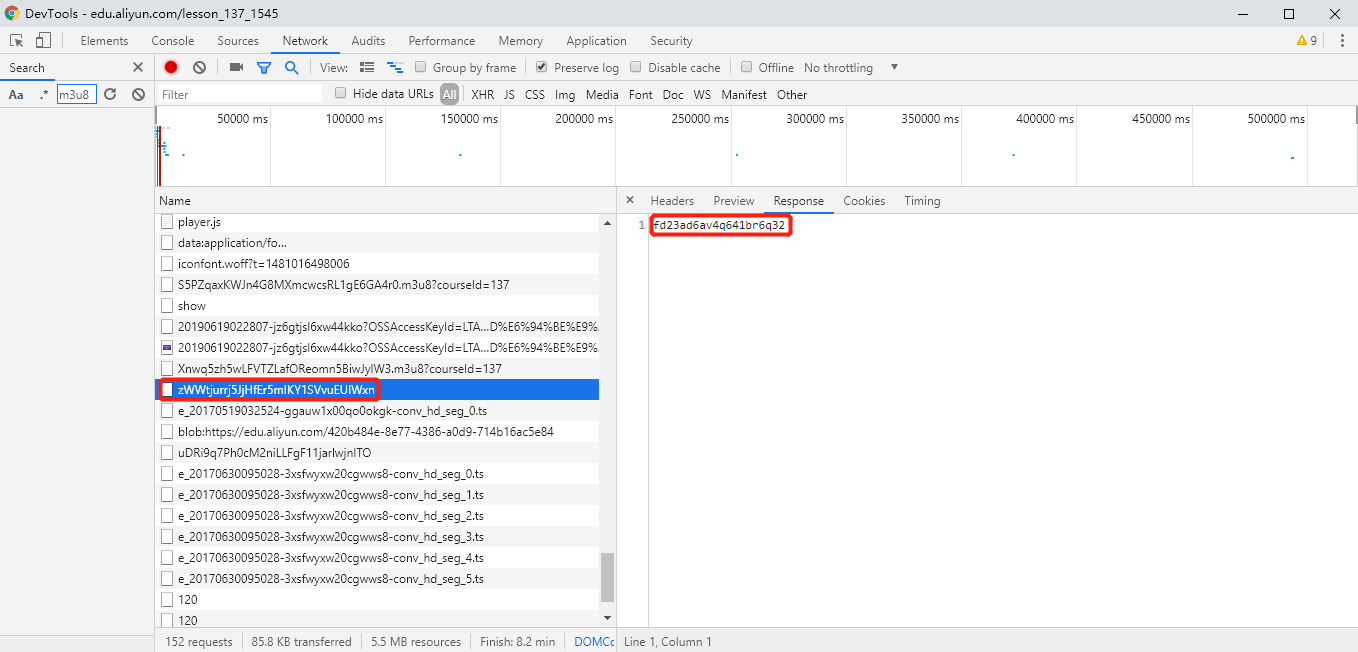The image size is (1358, 652).
Task: Filter requests by Other type
Action: click(792, 94)
